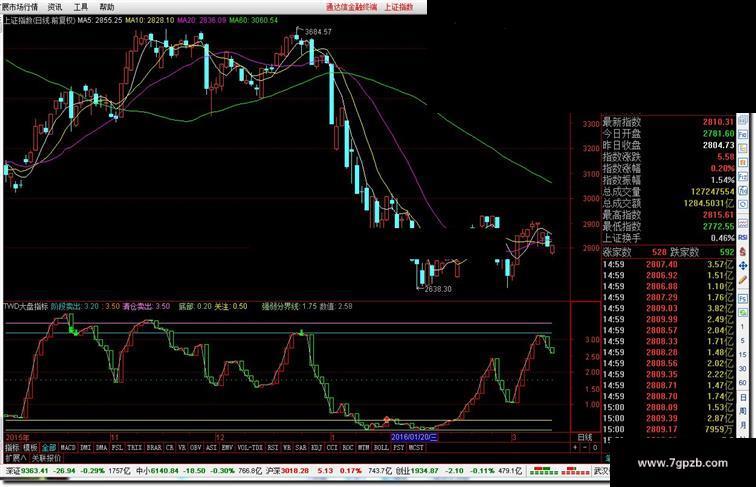Select the pencil drawing tool icon
This screenshot has height=487, width=756.
(x=743, y=280)
